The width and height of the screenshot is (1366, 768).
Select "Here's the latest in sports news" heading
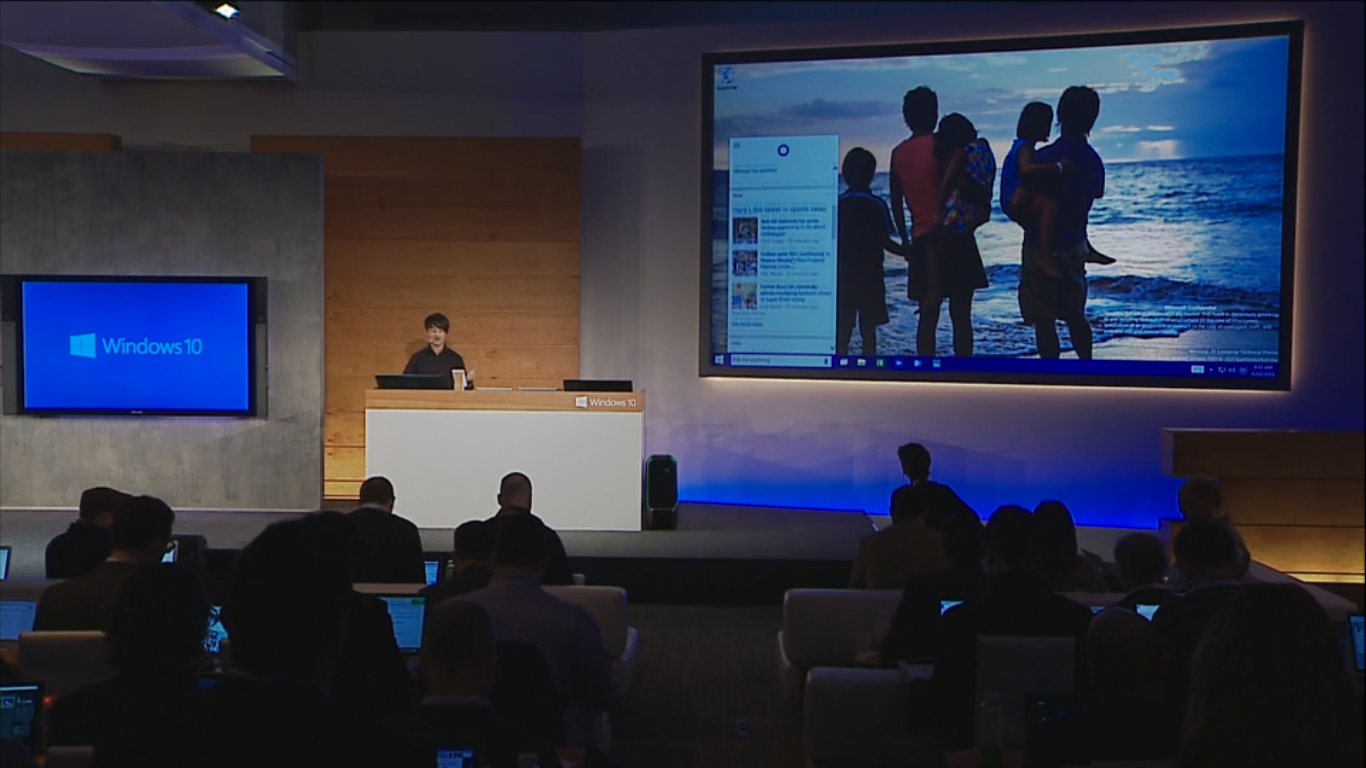pos(780,209)
